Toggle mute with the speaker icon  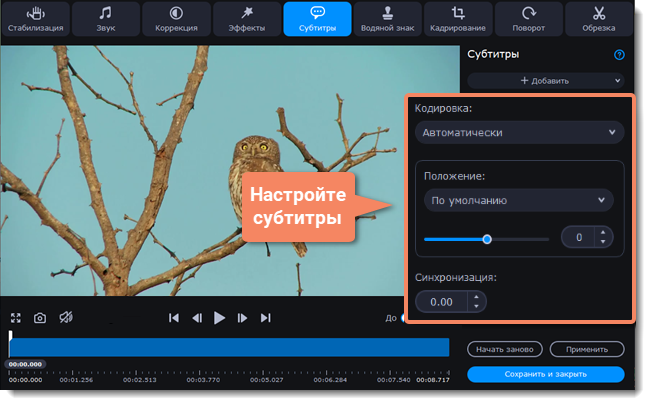coord(65,318)
